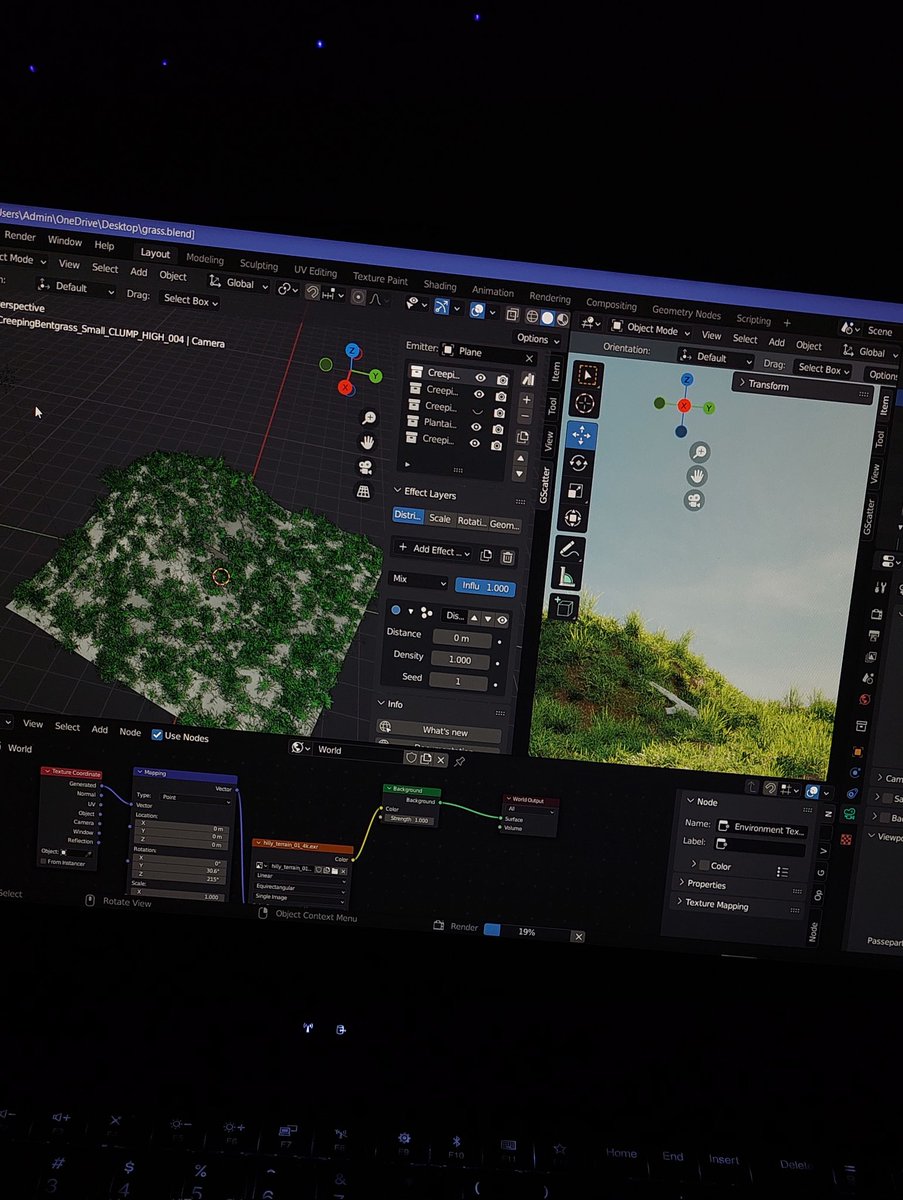Click the Seed value field
Screen dimensions: 903x1200
point(458,681)
